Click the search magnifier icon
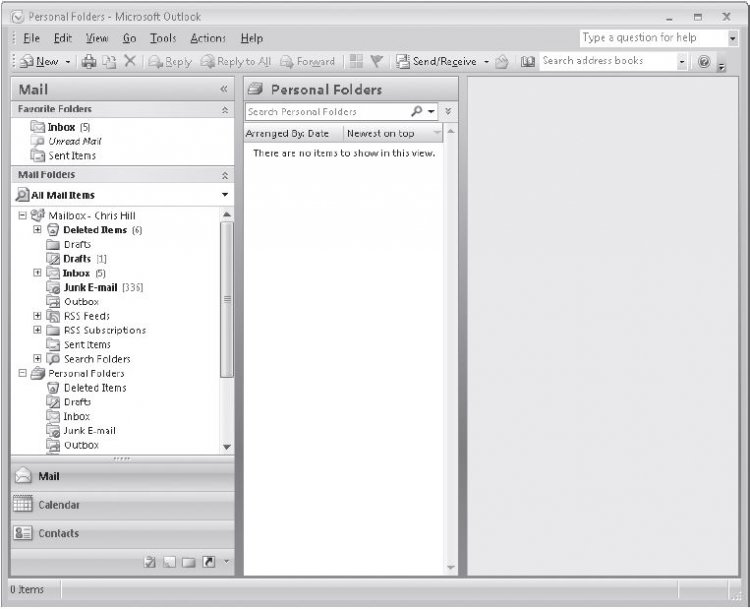Image resolution: width=750 pixels, height=610 pixels. coord(417,111)
